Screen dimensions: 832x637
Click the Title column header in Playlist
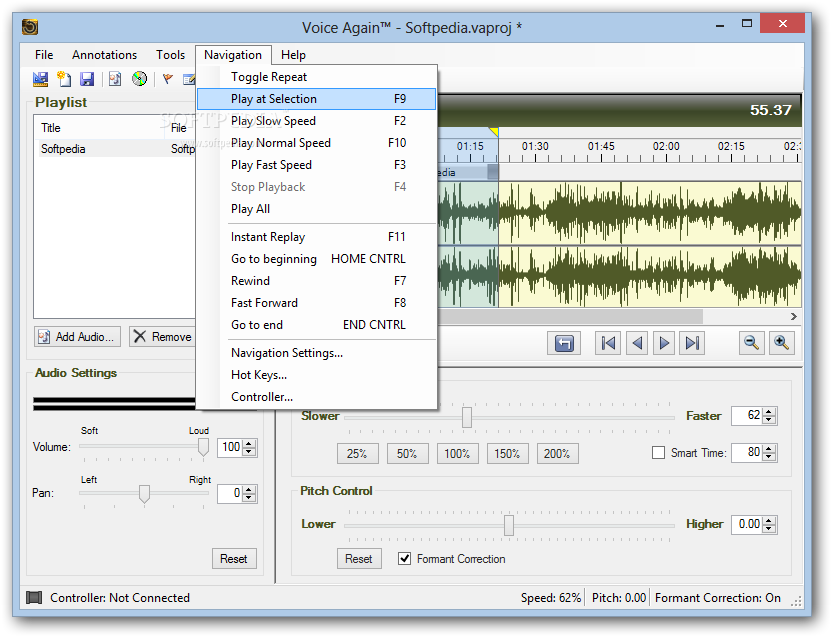tap(99, 127)
